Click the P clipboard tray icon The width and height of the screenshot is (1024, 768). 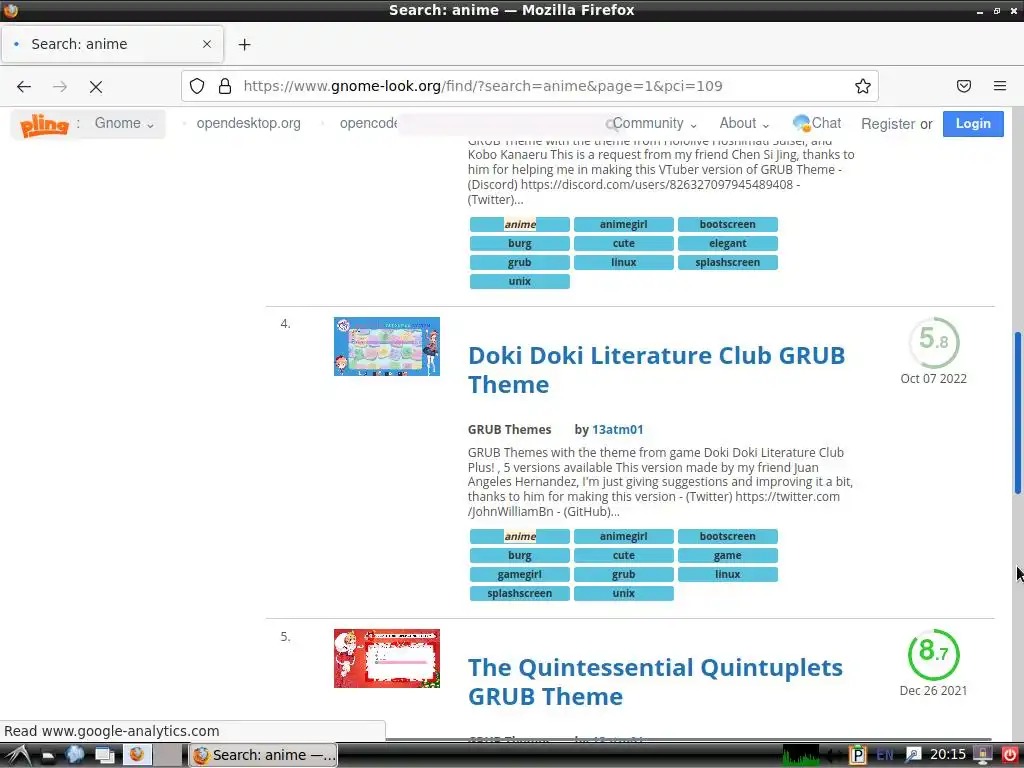tap(857, 756)
